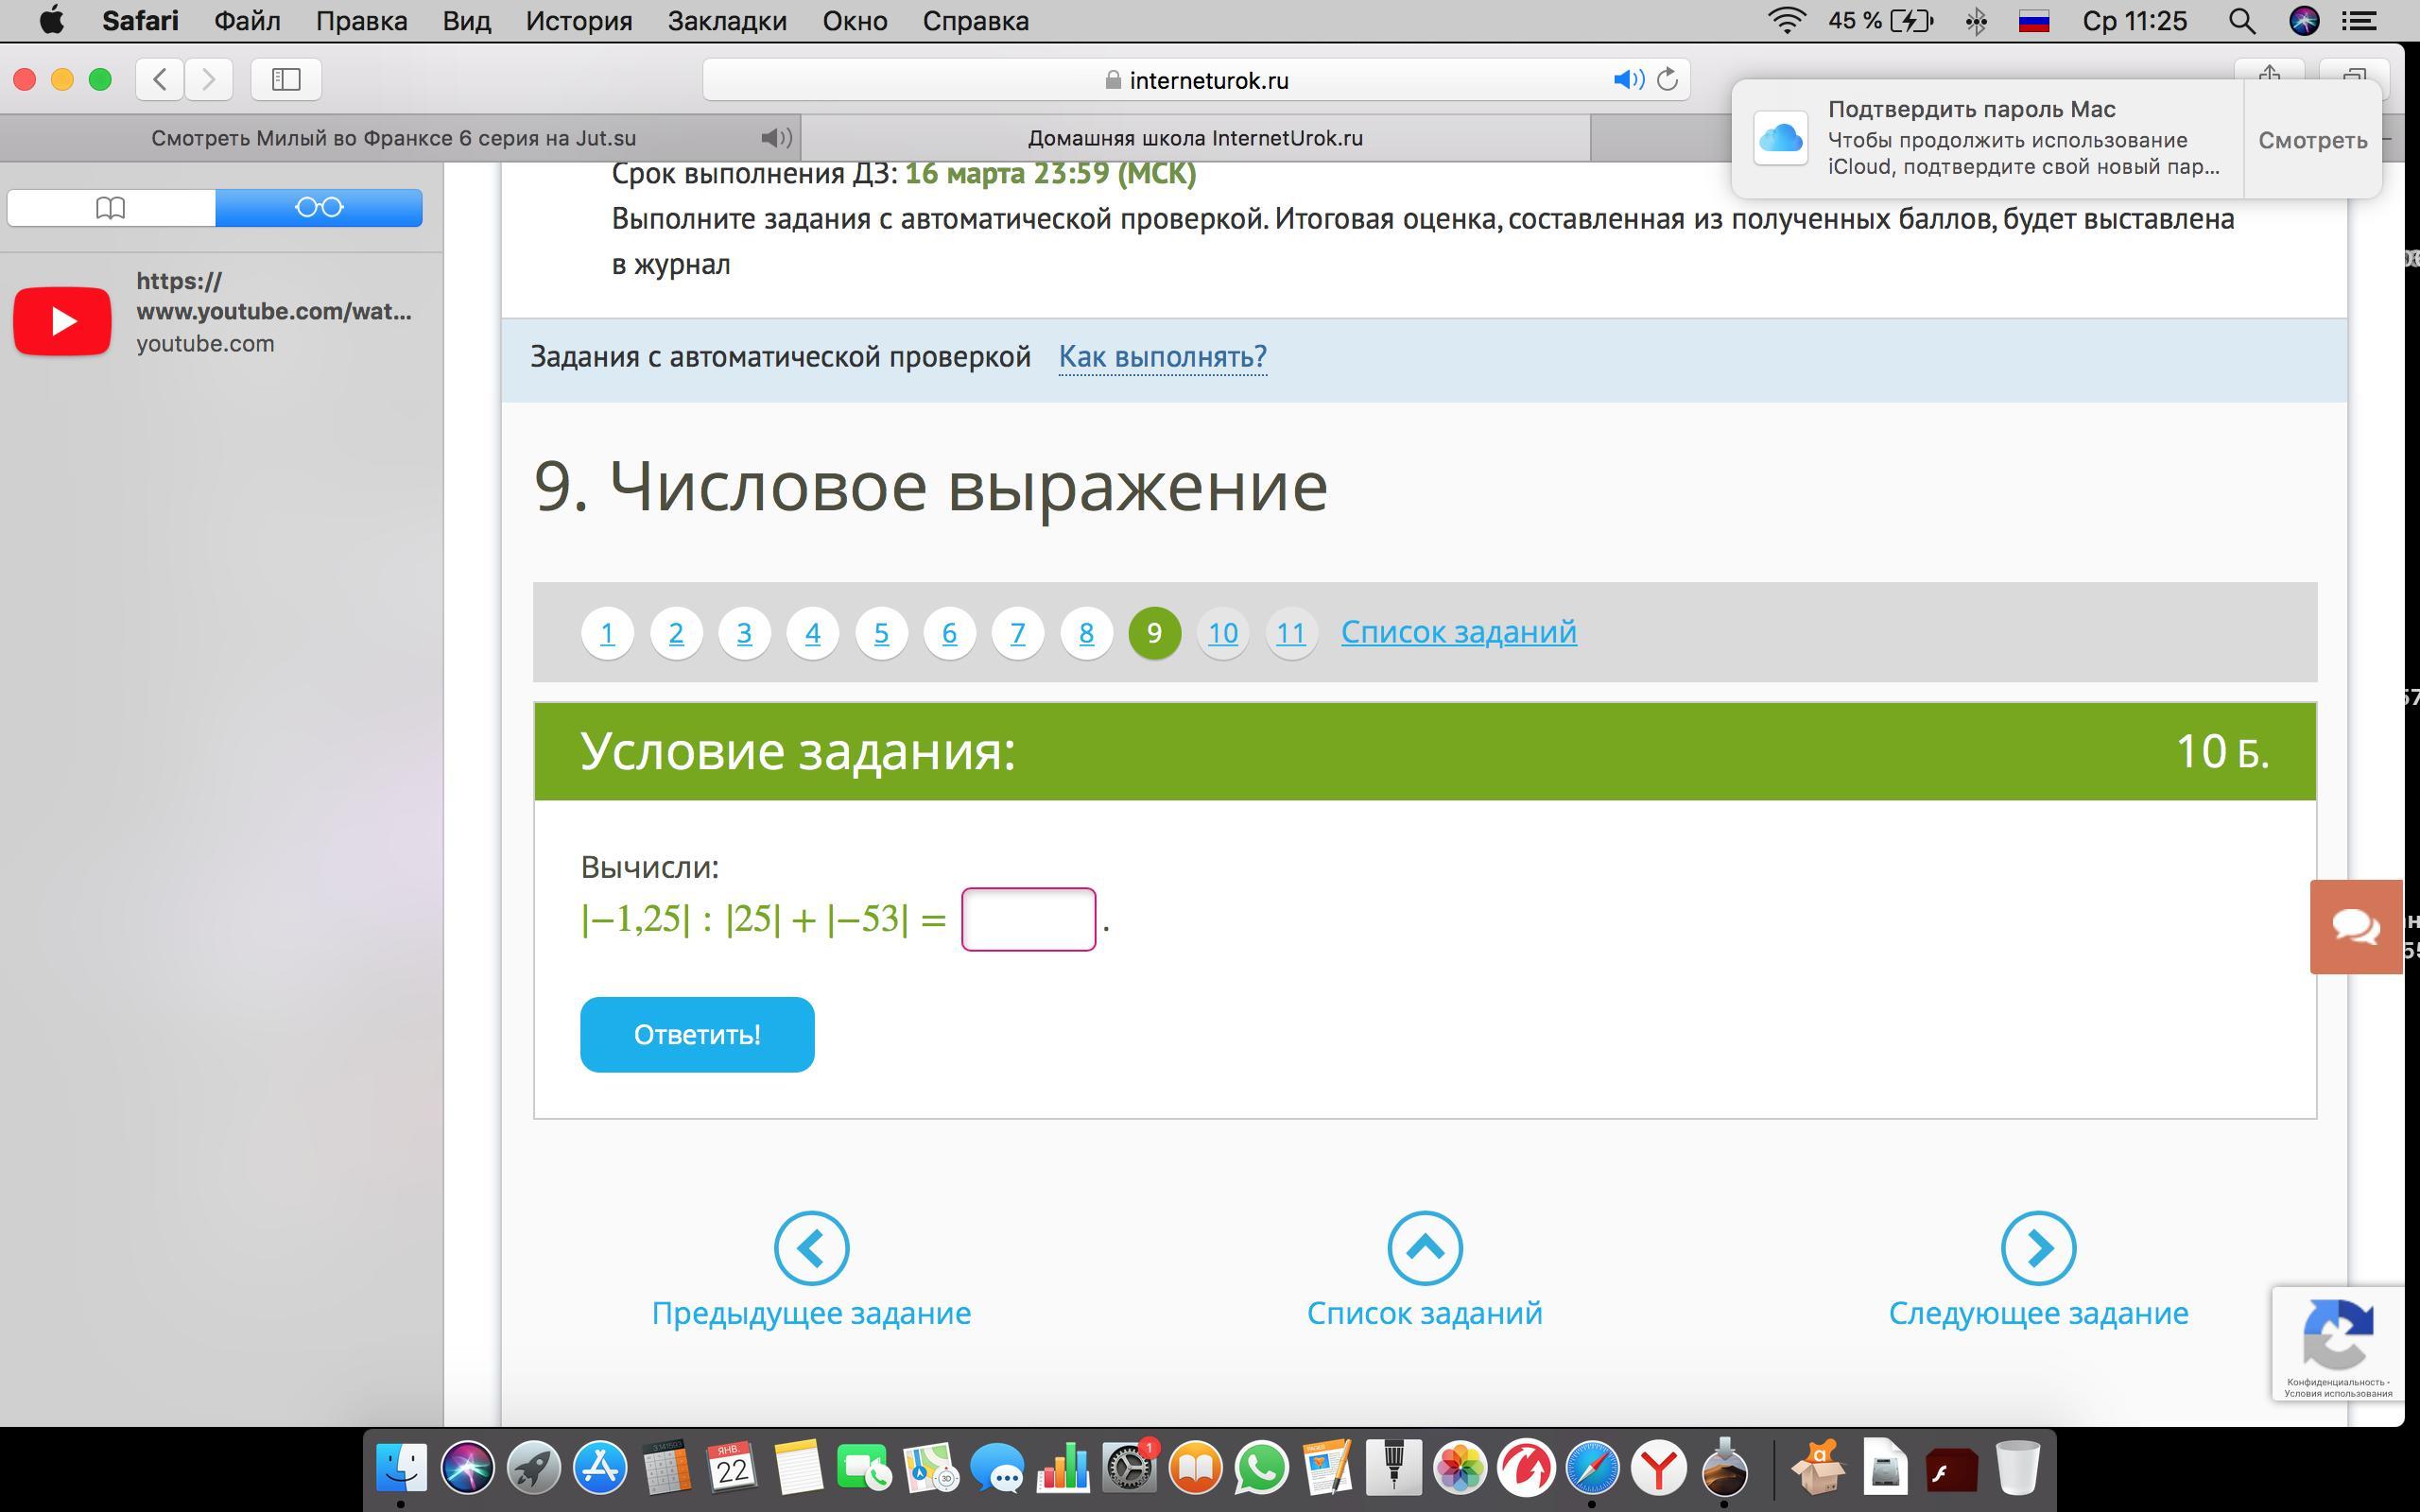
Task: Open the Как выполнять? help link
Action: (x=1162, y=356)
